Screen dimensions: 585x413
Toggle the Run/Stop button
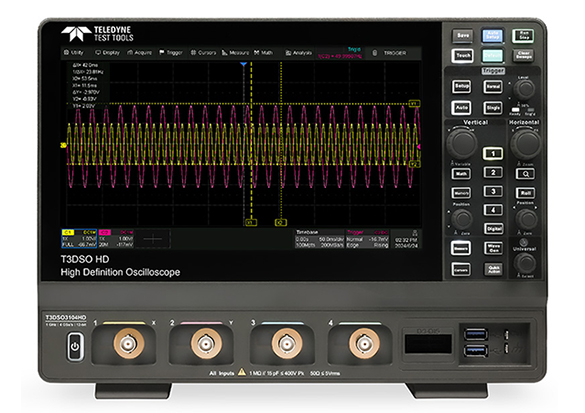tap(523, 35)
